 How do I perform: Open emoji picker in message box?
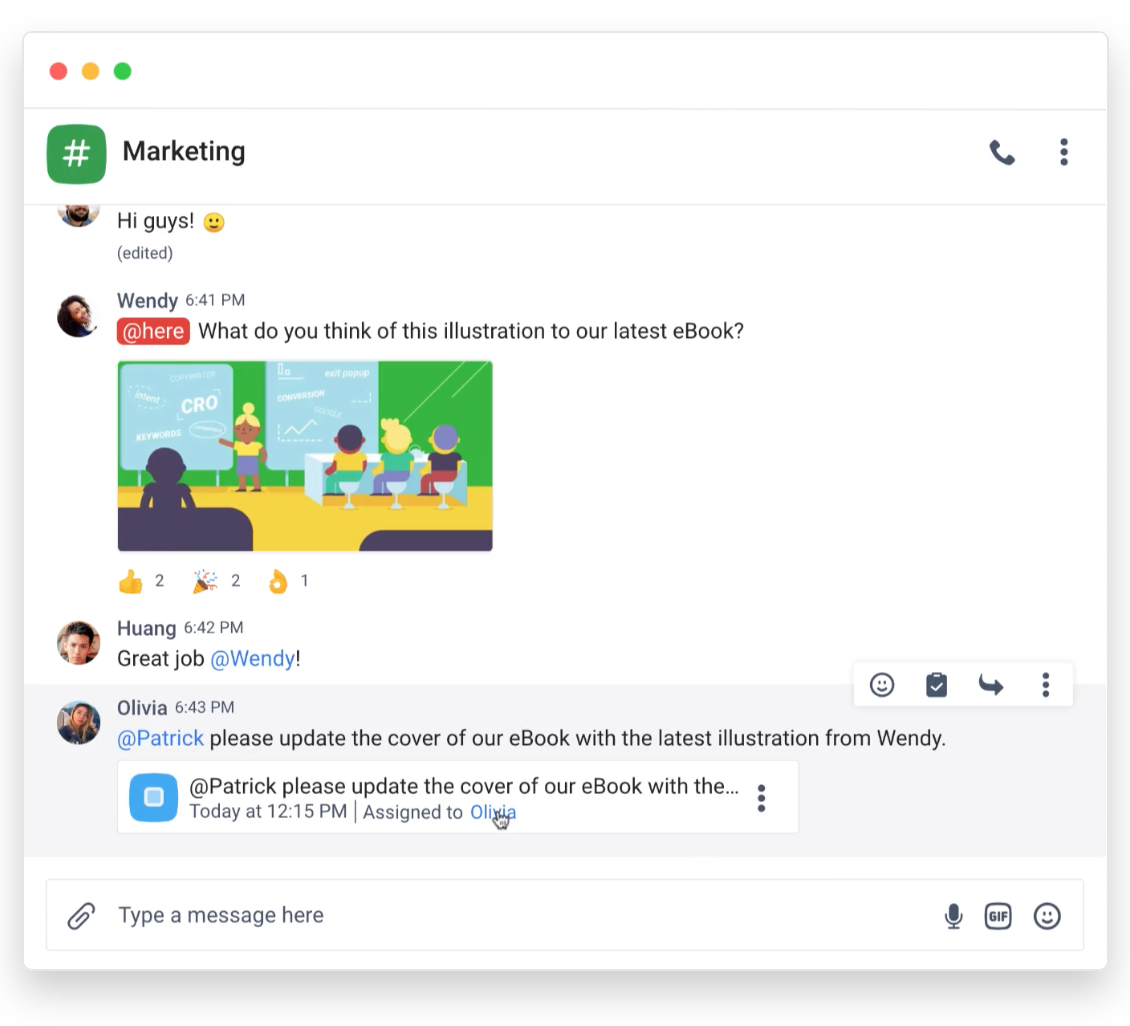pyautogui.click(x=1047, y=916)
